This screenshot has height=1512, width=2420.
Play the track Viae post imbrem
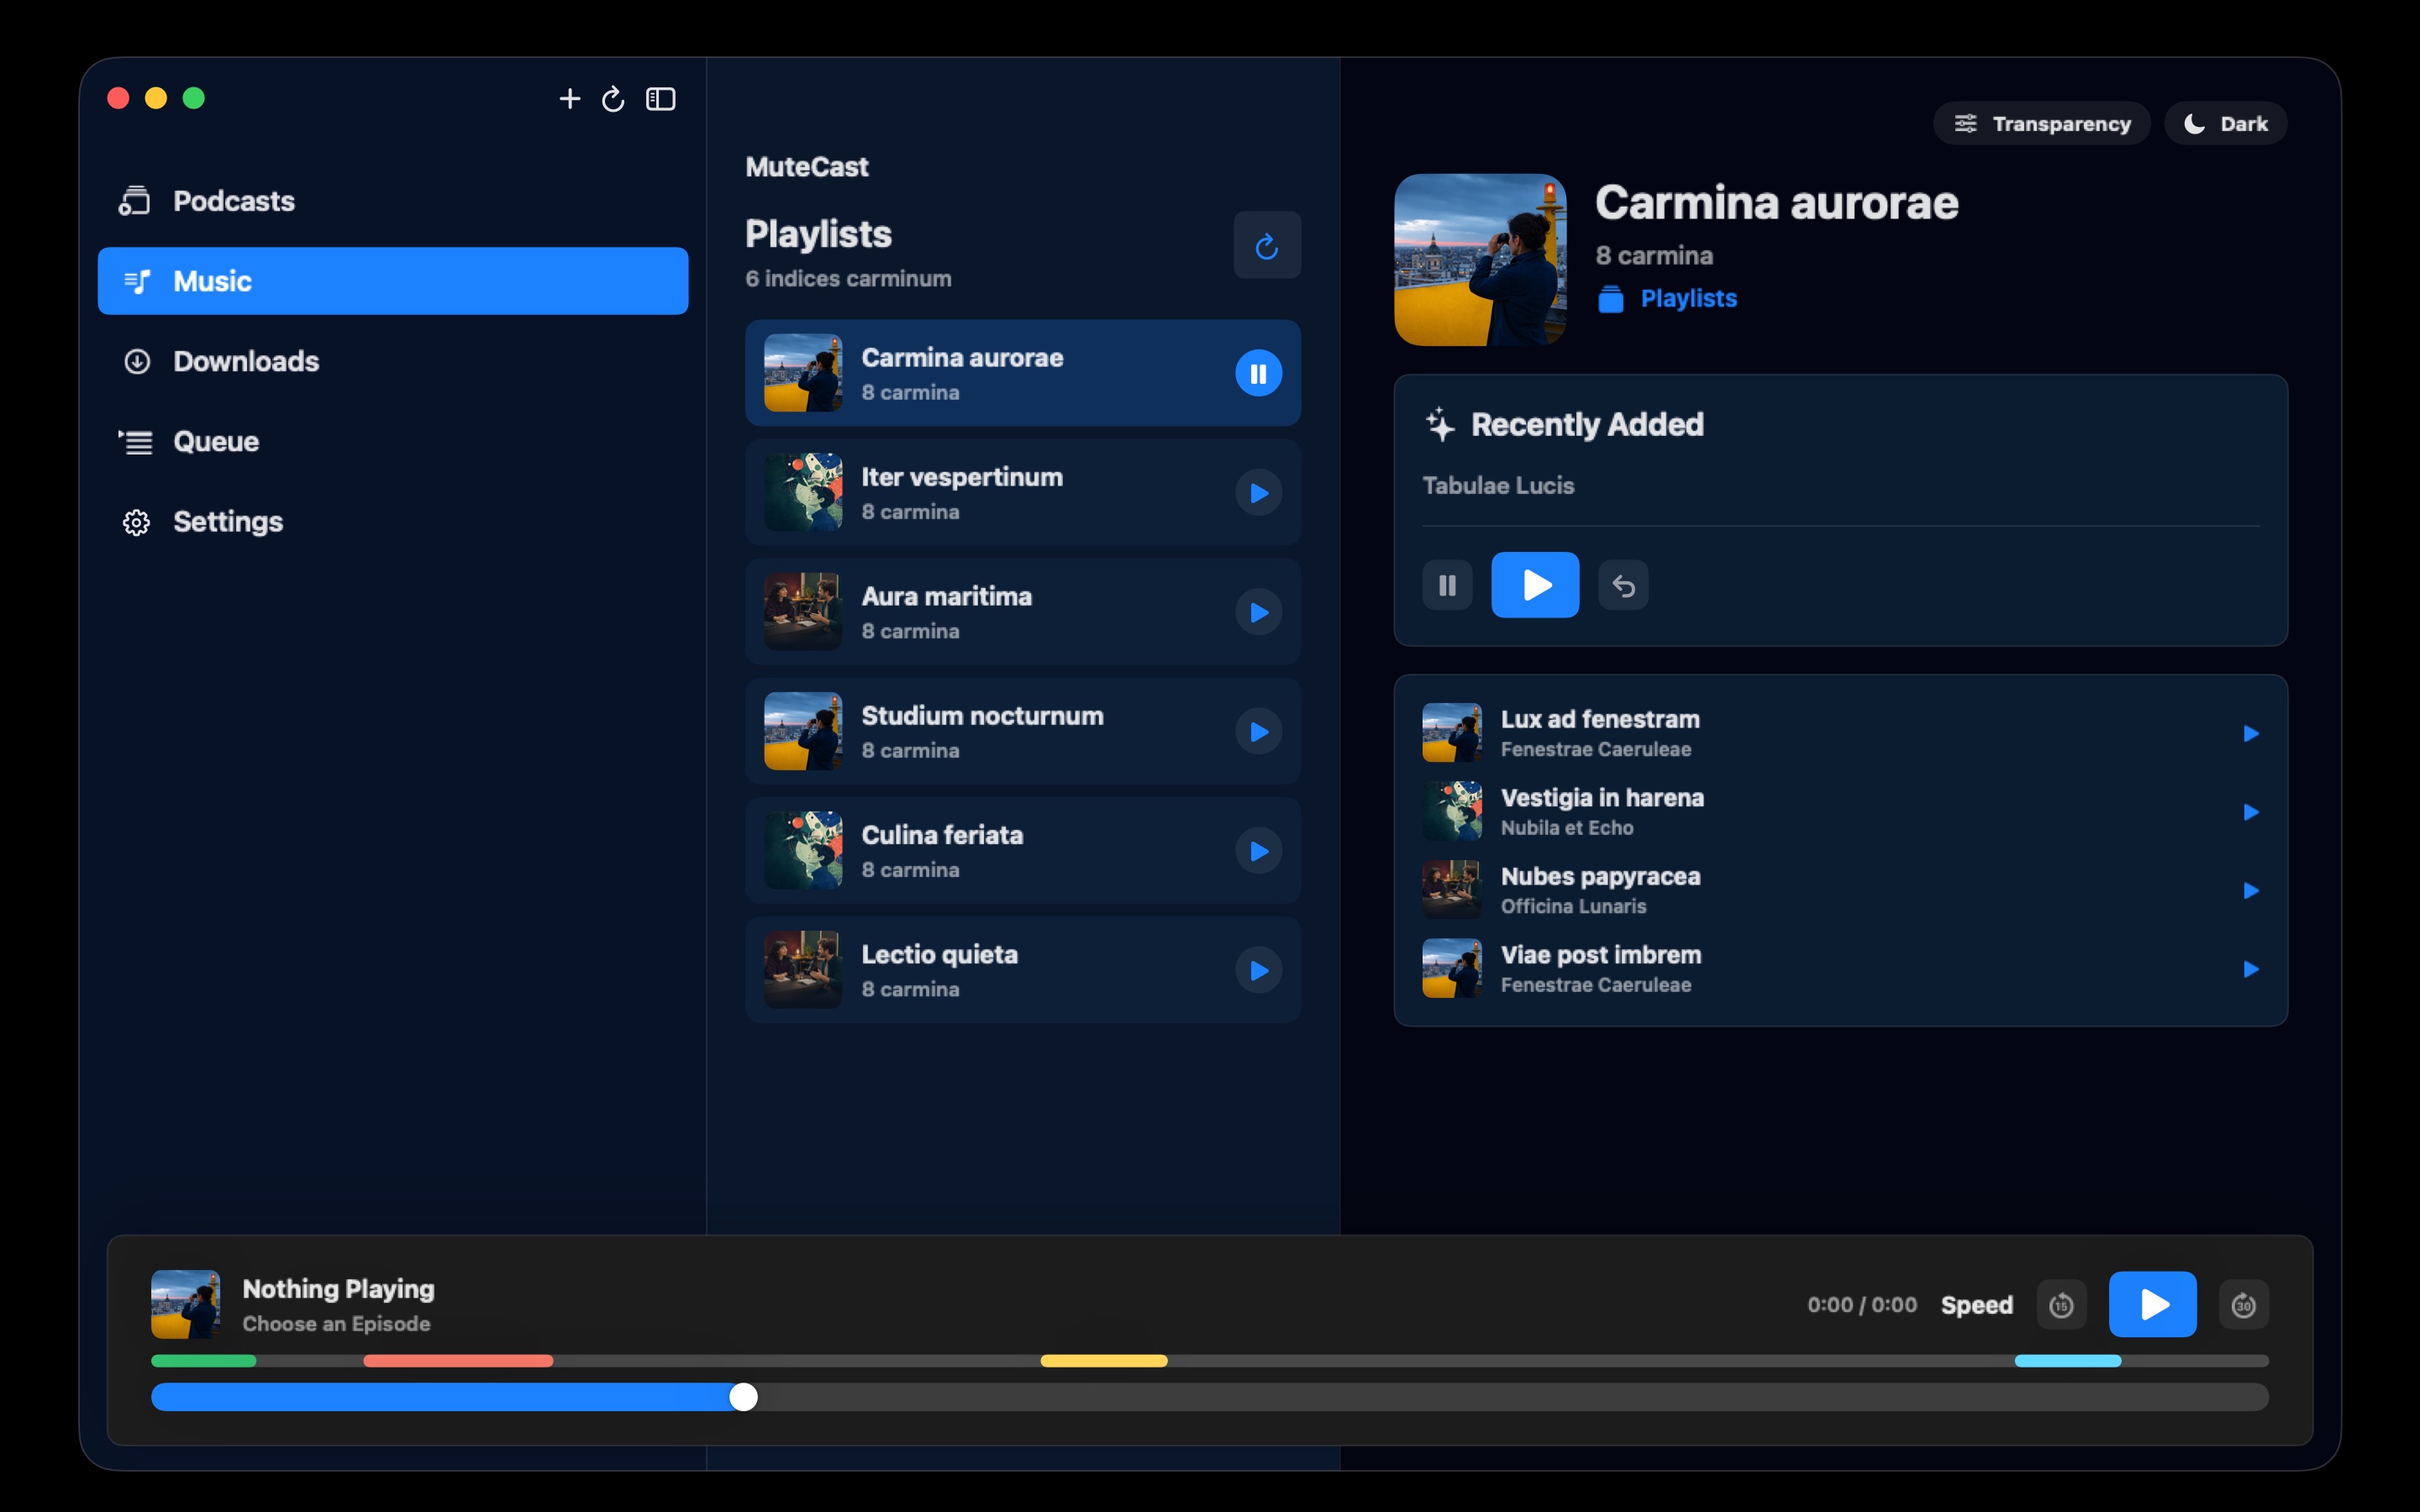tap(2250, 969)
